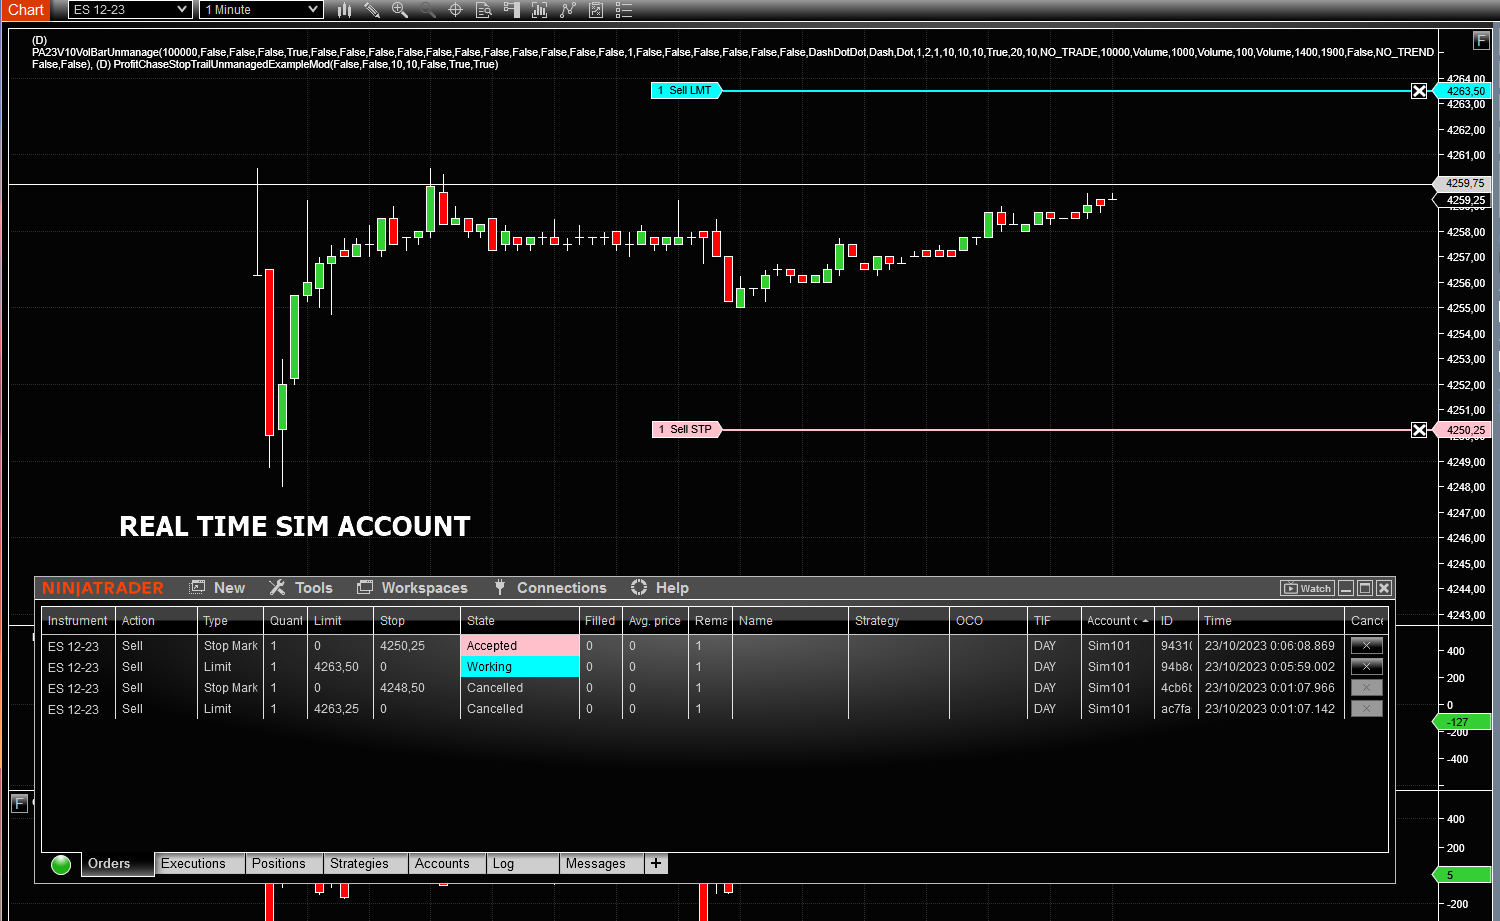Click the green connection status indicator
The height and width of the screenshot is (921, 1500).
[60, 864]
